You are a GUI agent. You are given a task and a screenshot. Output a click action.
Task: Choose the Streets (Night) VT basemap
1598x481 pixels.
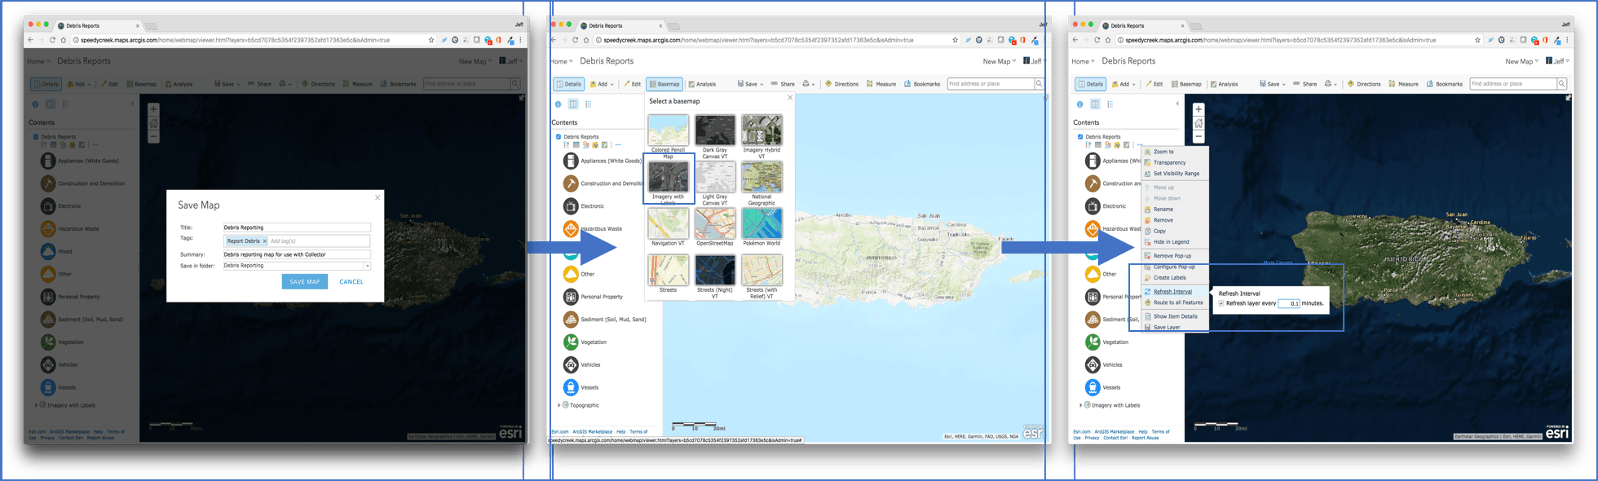pos(715,270)
